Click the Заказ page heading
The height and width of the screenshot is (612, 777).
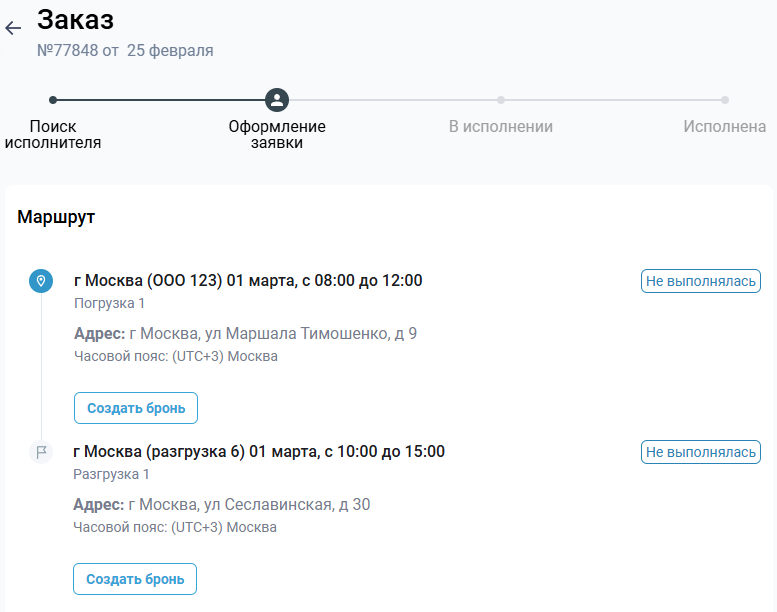pyautogui.click(x=75, y=20)
